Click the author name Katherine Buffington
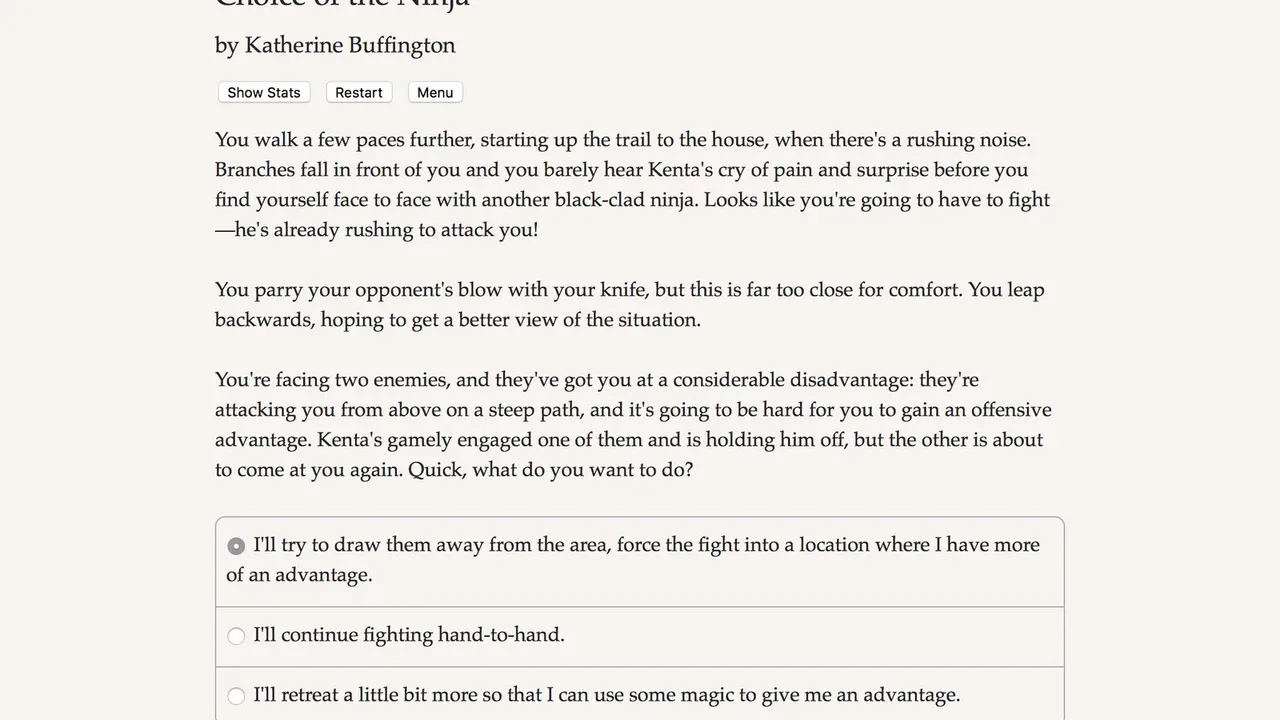1280x720 pixels. click(x=350, y=45)
